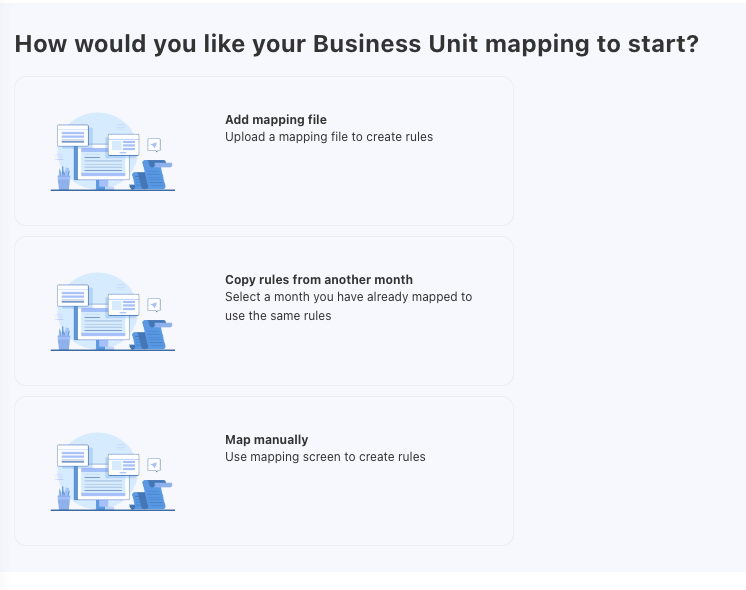The width and height of the screenshot is (746, 590).
Task: Click the paper plane icon in Map manually card
Action: [x=154, y=465]
